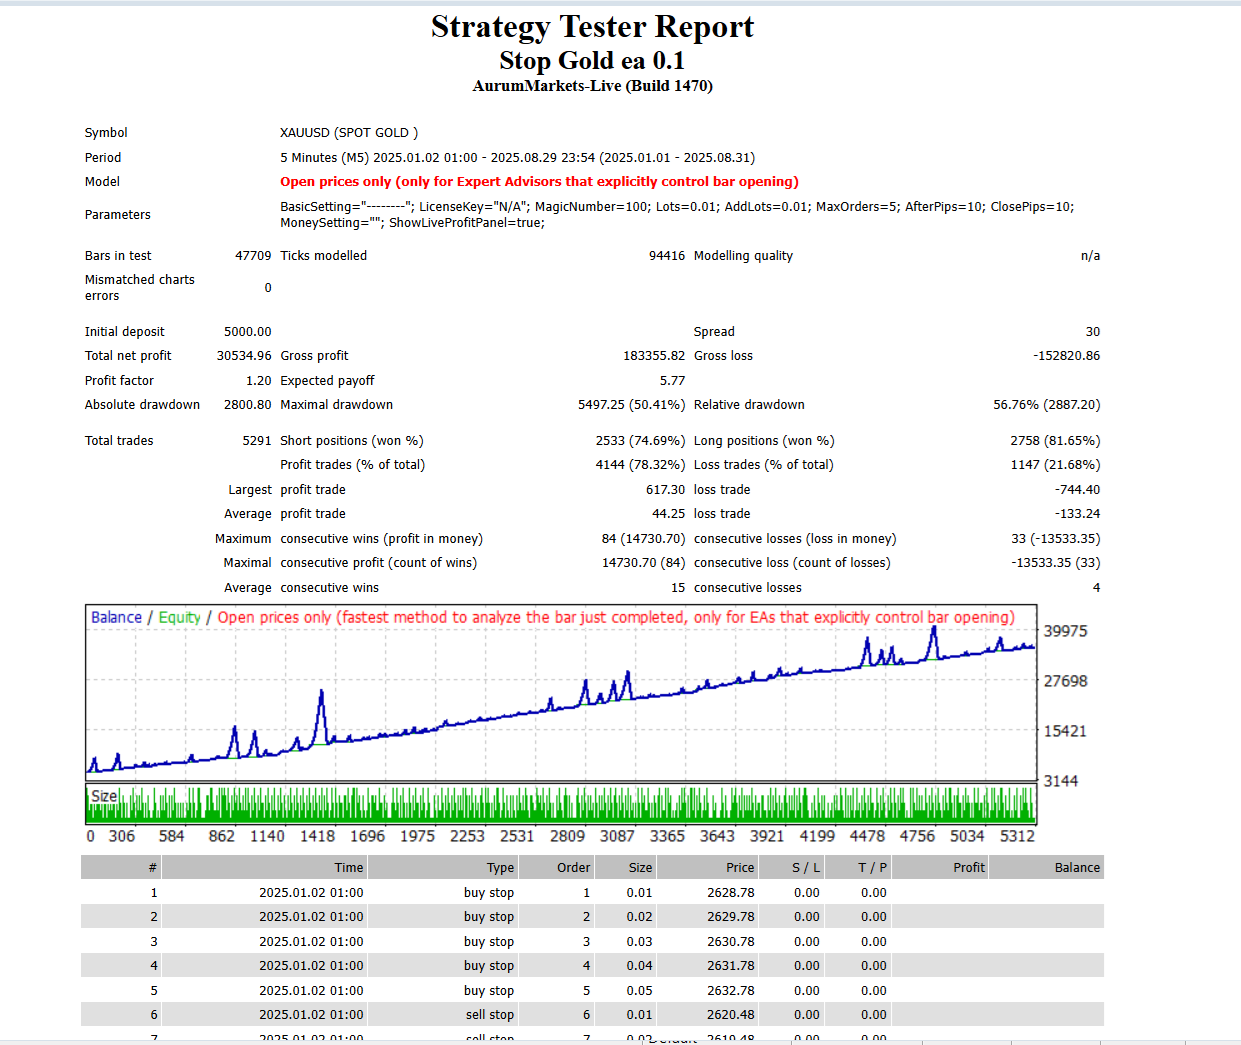Viewport: 1241px width, 1045px height.
Task: Click price 2620.48 in order row 6
Action: [731, 1015]
